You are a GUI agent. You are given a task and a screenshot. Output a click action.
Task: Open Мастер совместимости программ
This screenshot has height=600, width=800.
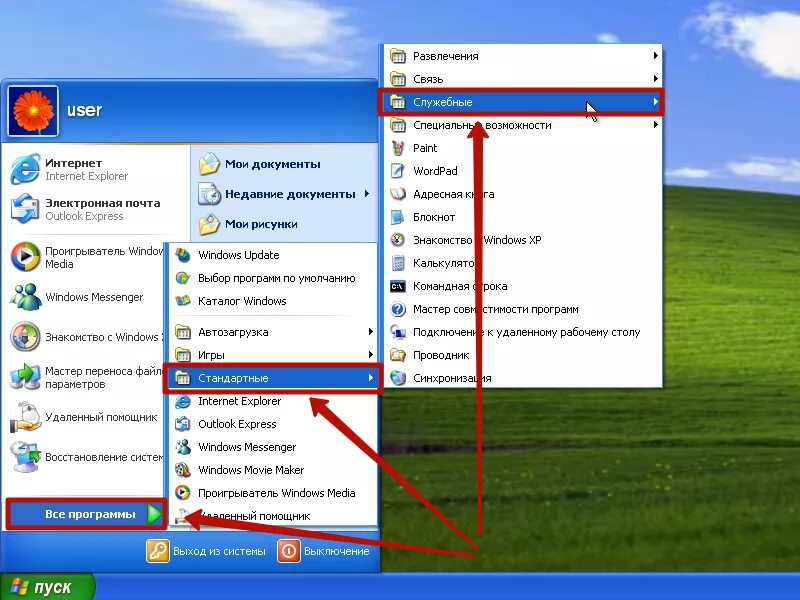click(523, 309)
